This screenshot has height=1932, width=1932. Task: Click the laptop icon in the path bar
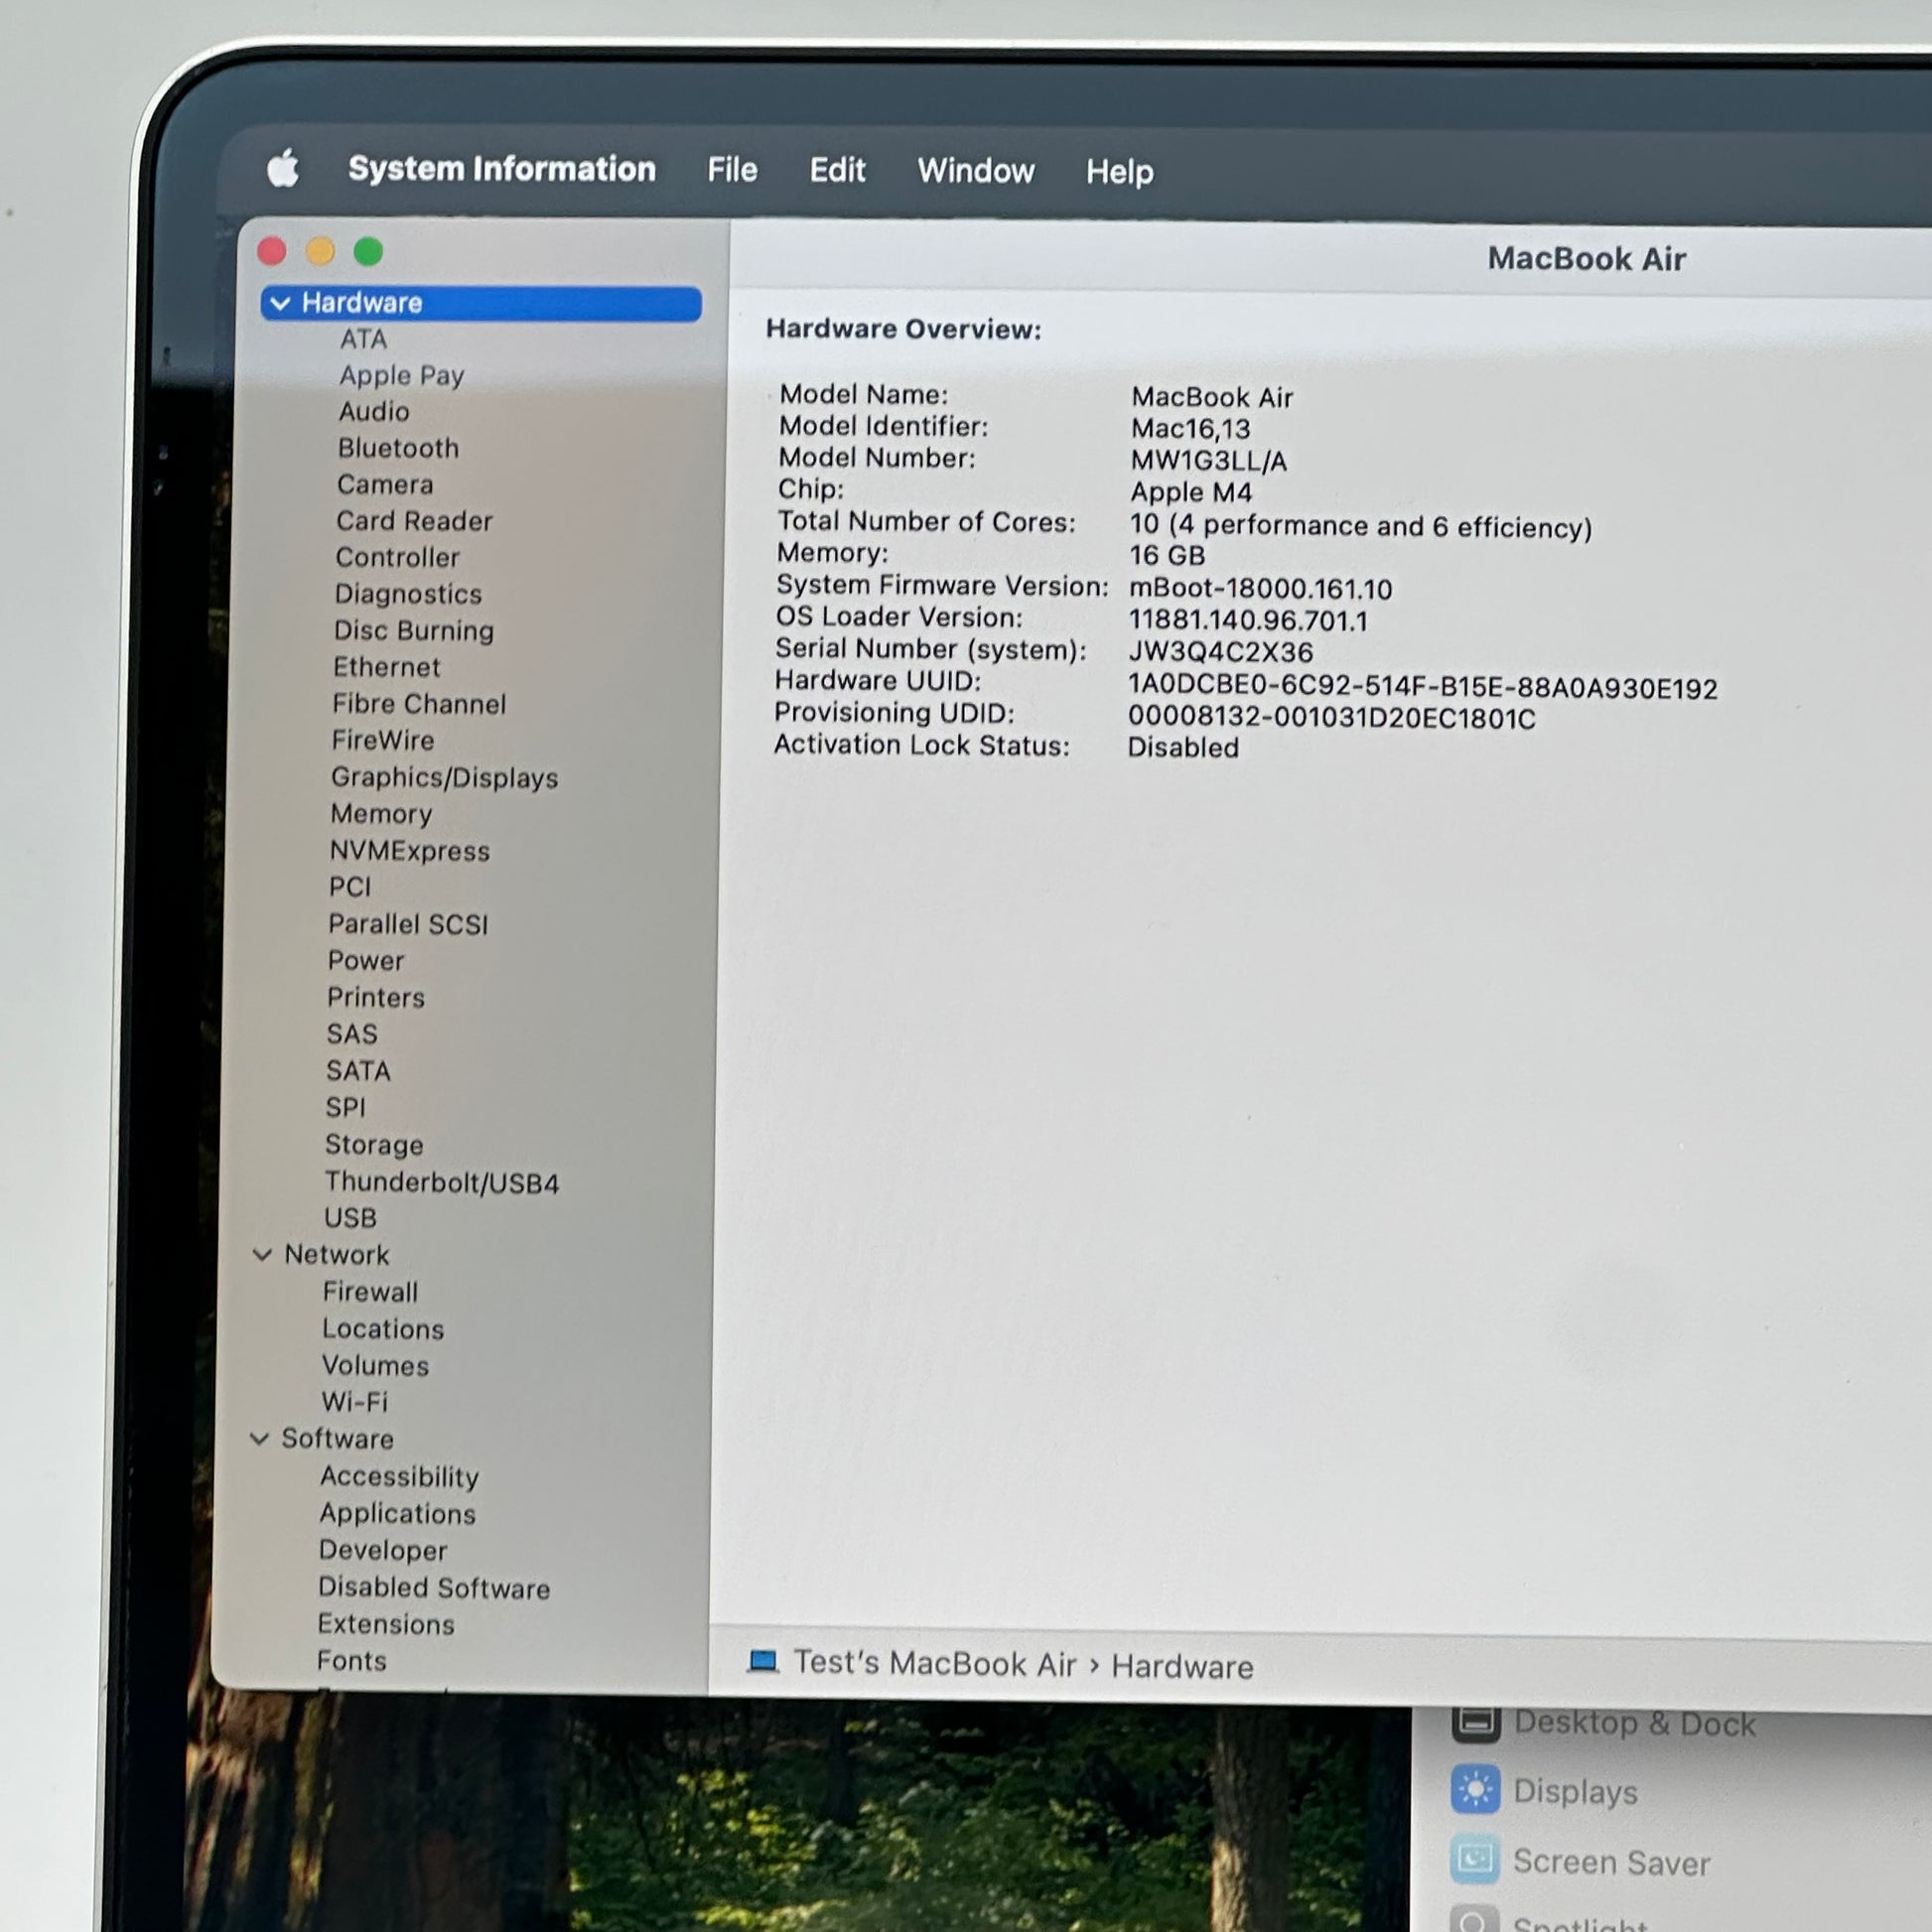coord(763,1662)
